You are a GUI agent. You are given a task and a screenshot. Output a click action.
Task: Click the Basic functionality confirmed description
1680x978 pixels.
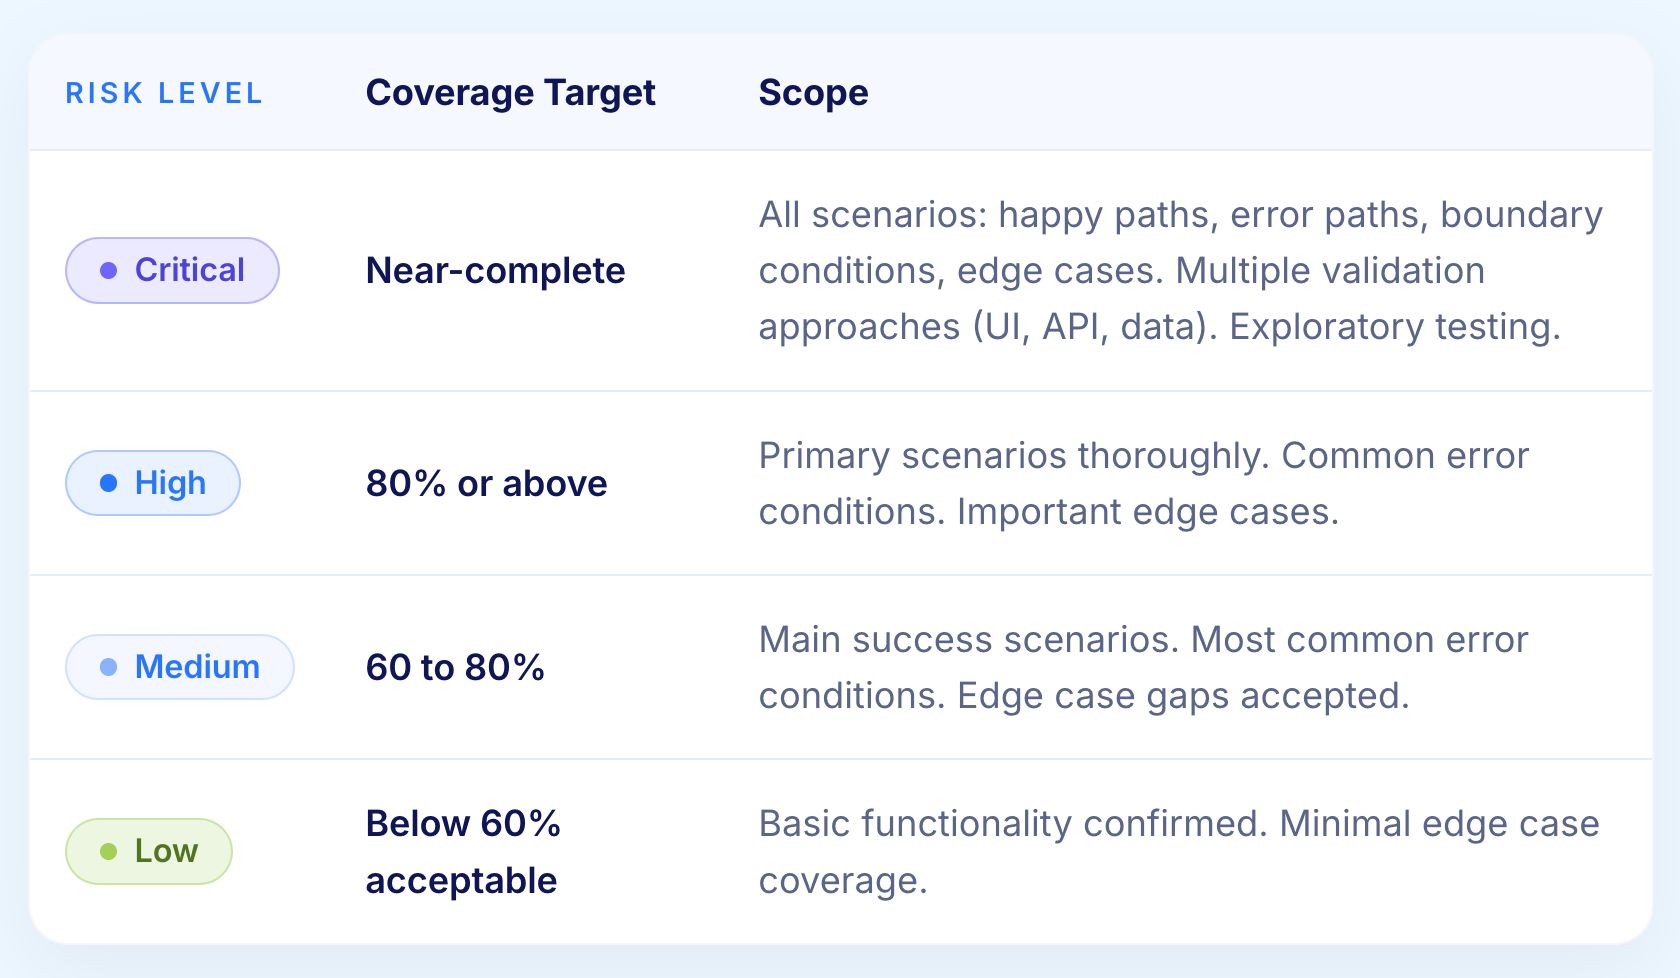pos(1179,852)
